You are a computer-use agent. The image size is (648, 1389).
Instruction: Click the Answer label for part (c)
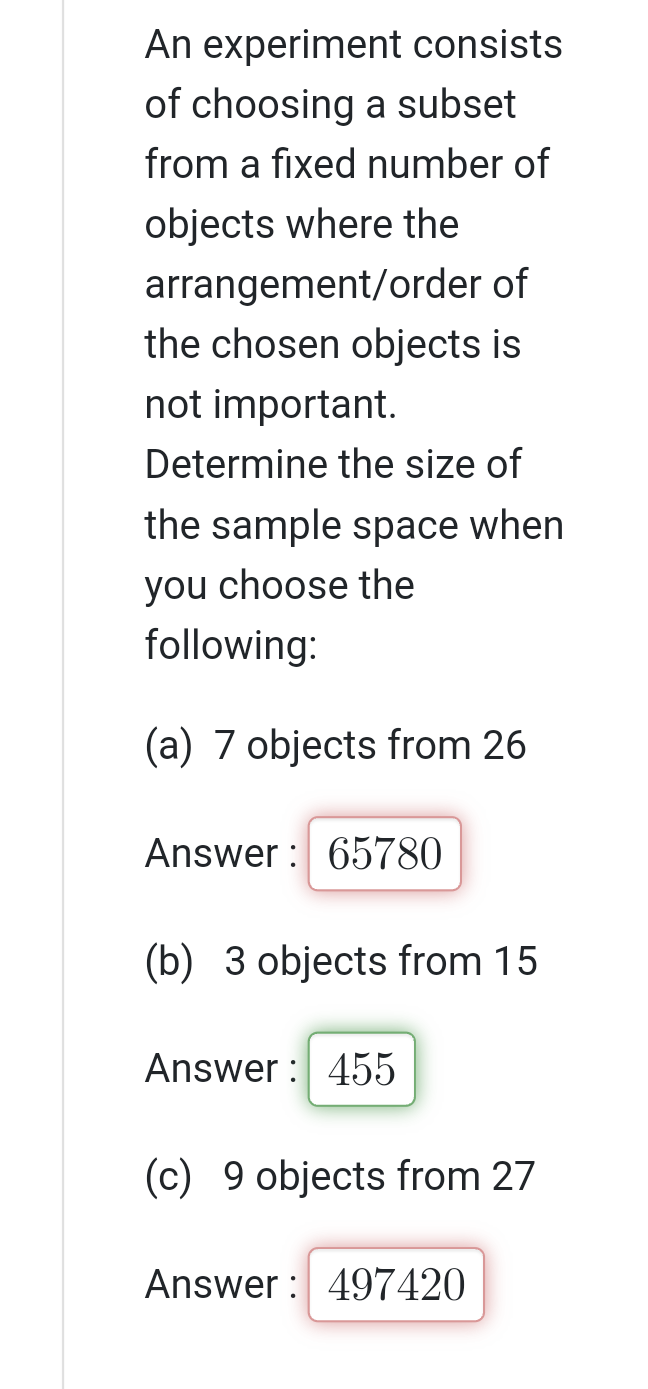coord(218,1285)
